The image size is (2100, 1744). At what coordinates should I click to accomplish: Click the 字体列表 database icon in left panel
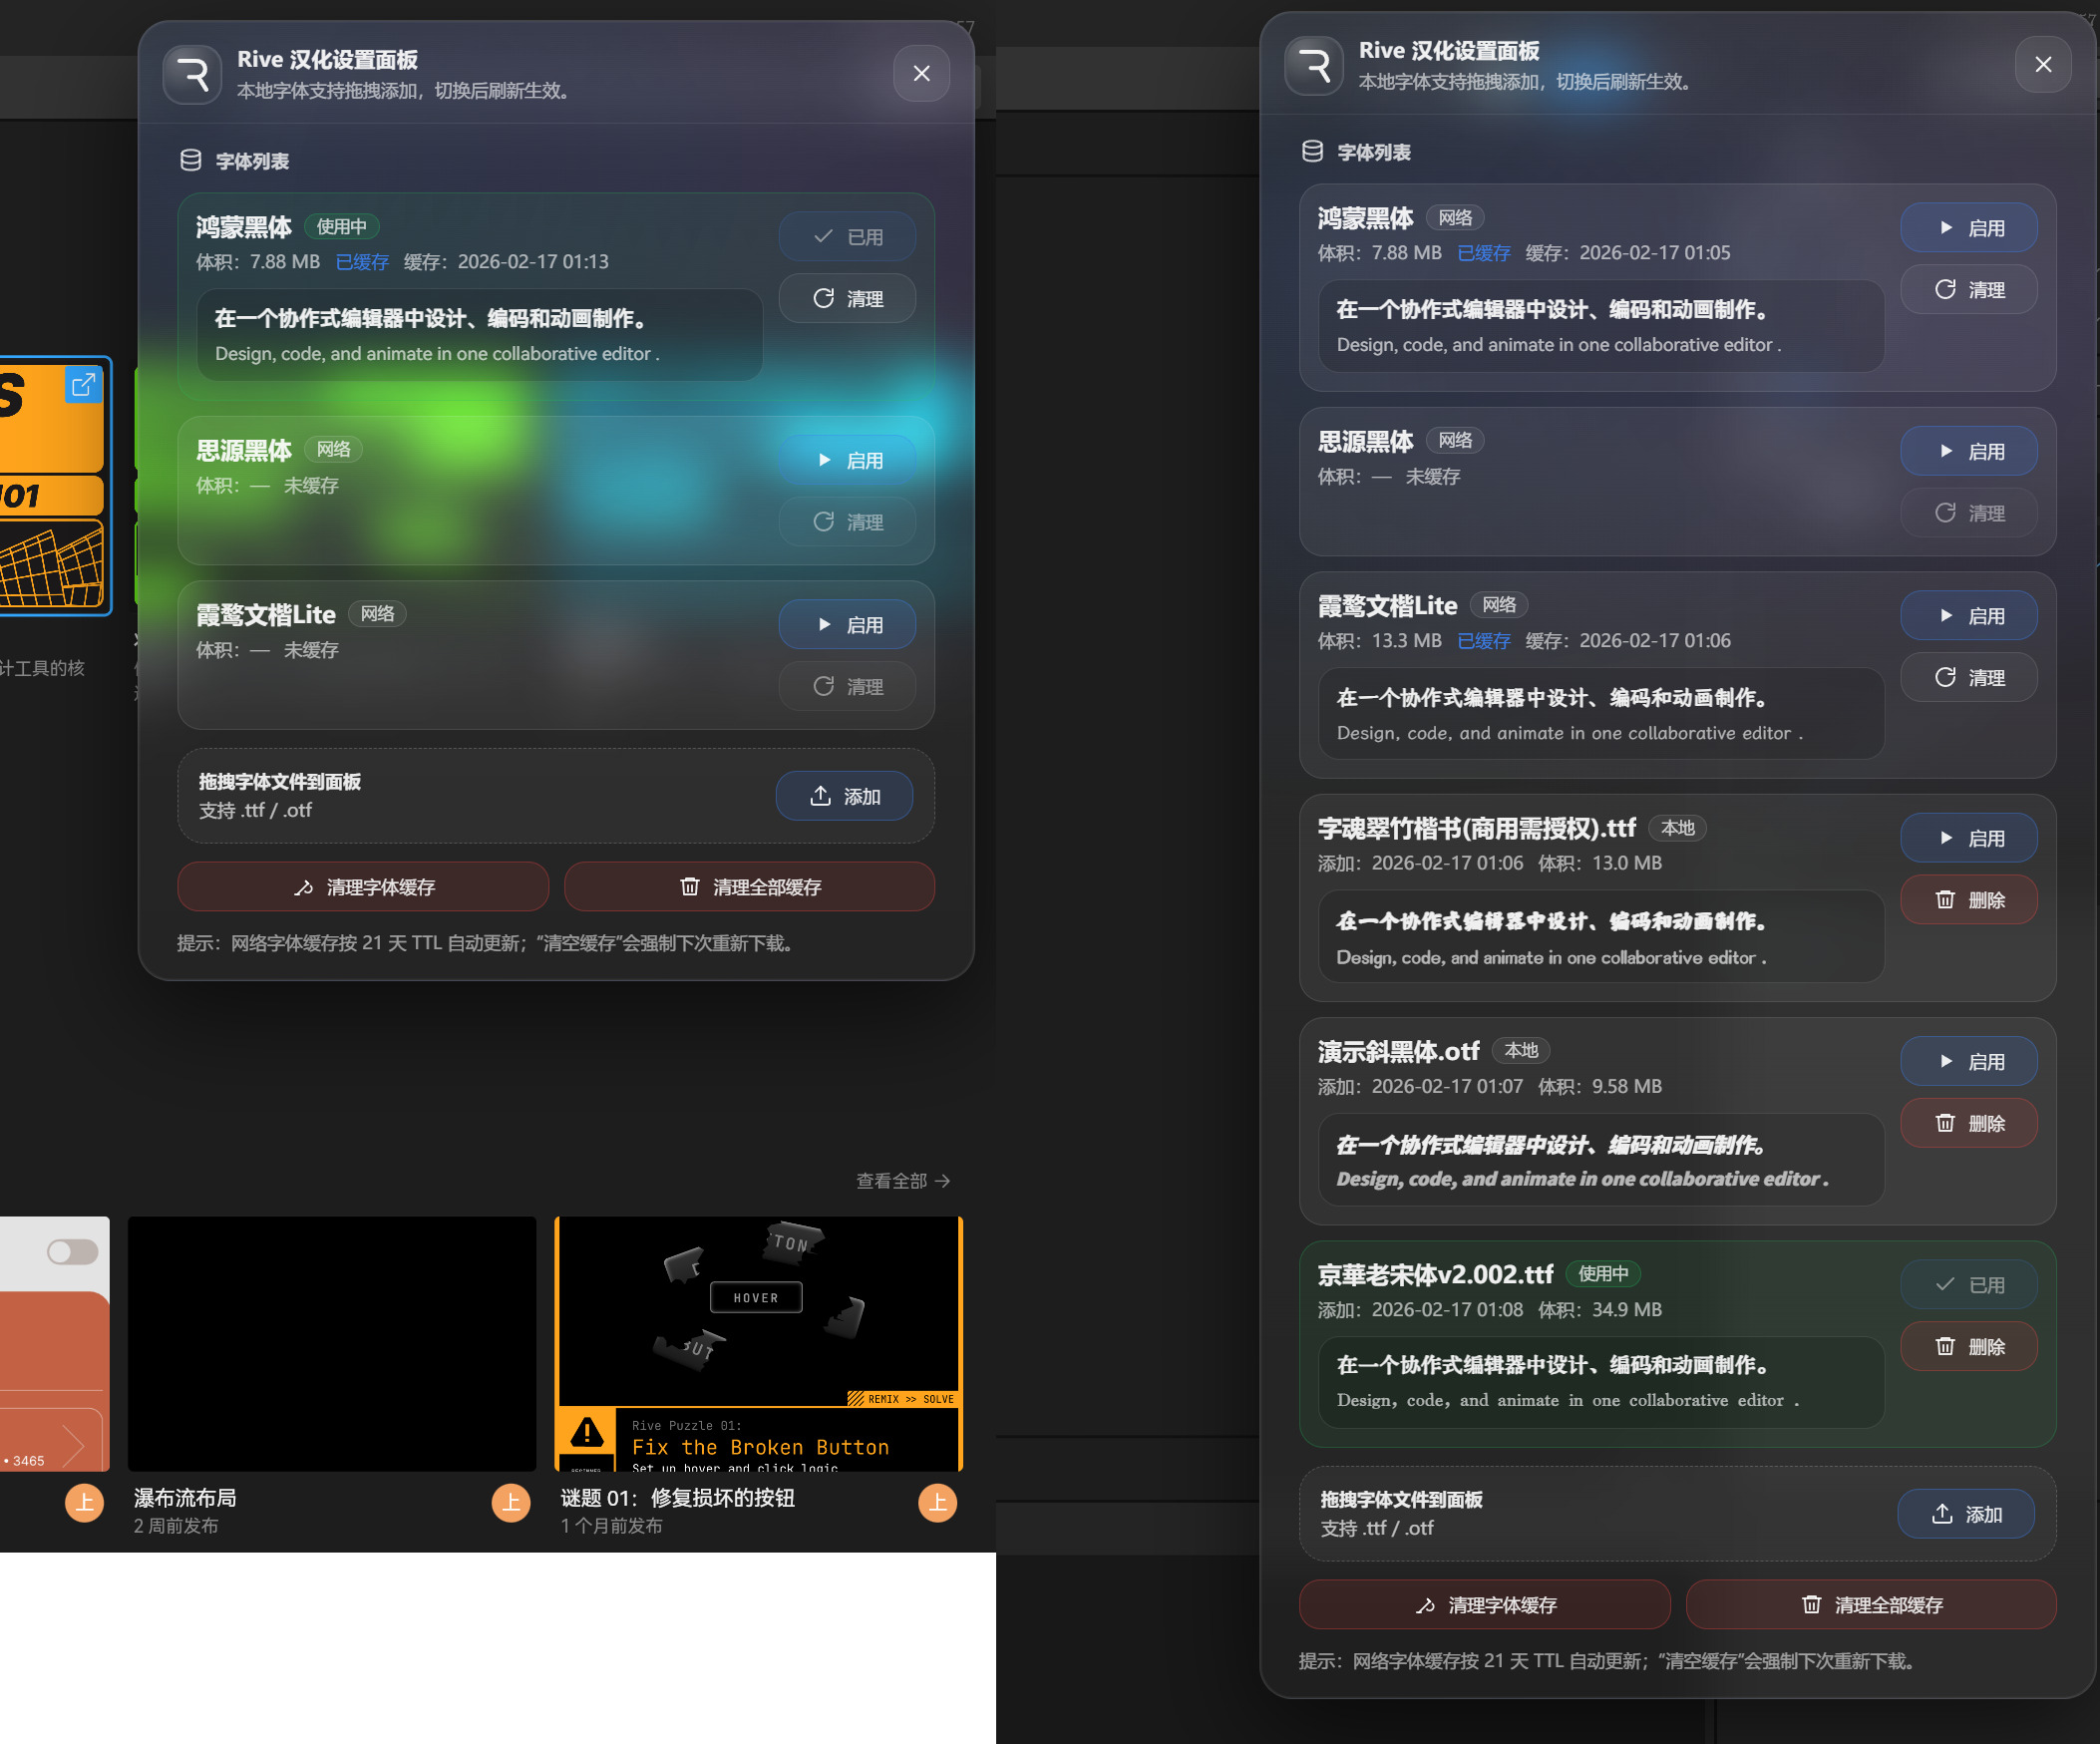point(190,160)
